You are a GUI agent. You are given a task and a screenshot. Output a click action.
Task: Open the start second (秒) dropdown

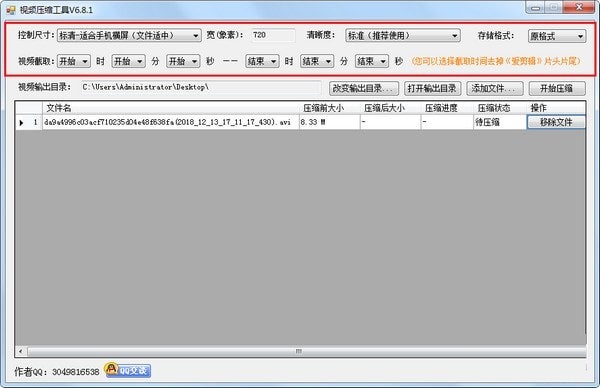click(183, 61)
